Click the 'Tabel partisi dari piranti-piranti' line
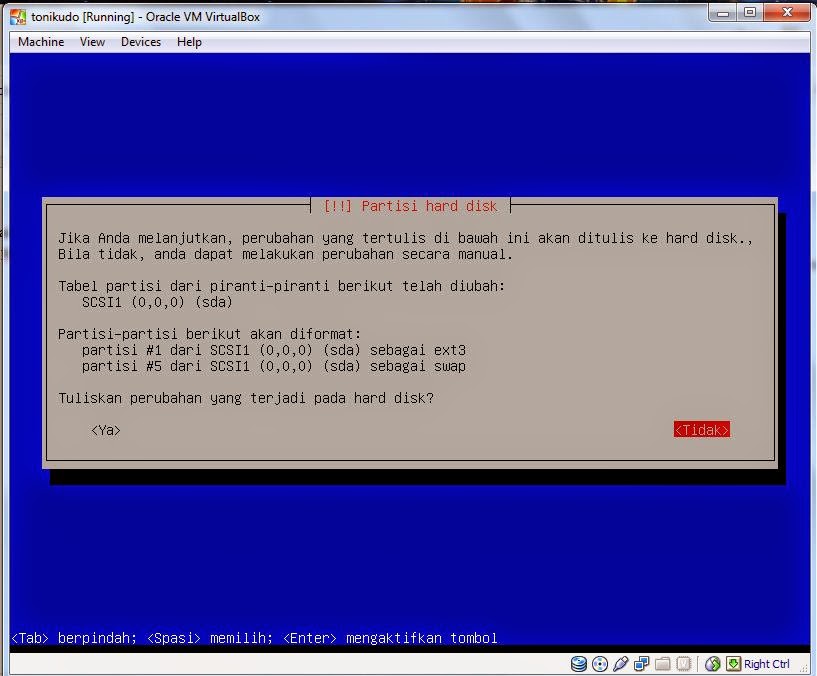Viewport: 817px width, 676px height. click(281, 286)
